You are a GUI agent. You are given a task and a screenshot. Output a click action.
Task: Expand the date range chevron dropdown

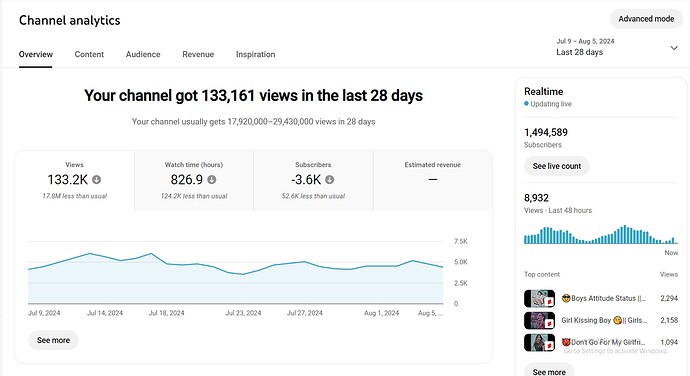click(674, 48)
